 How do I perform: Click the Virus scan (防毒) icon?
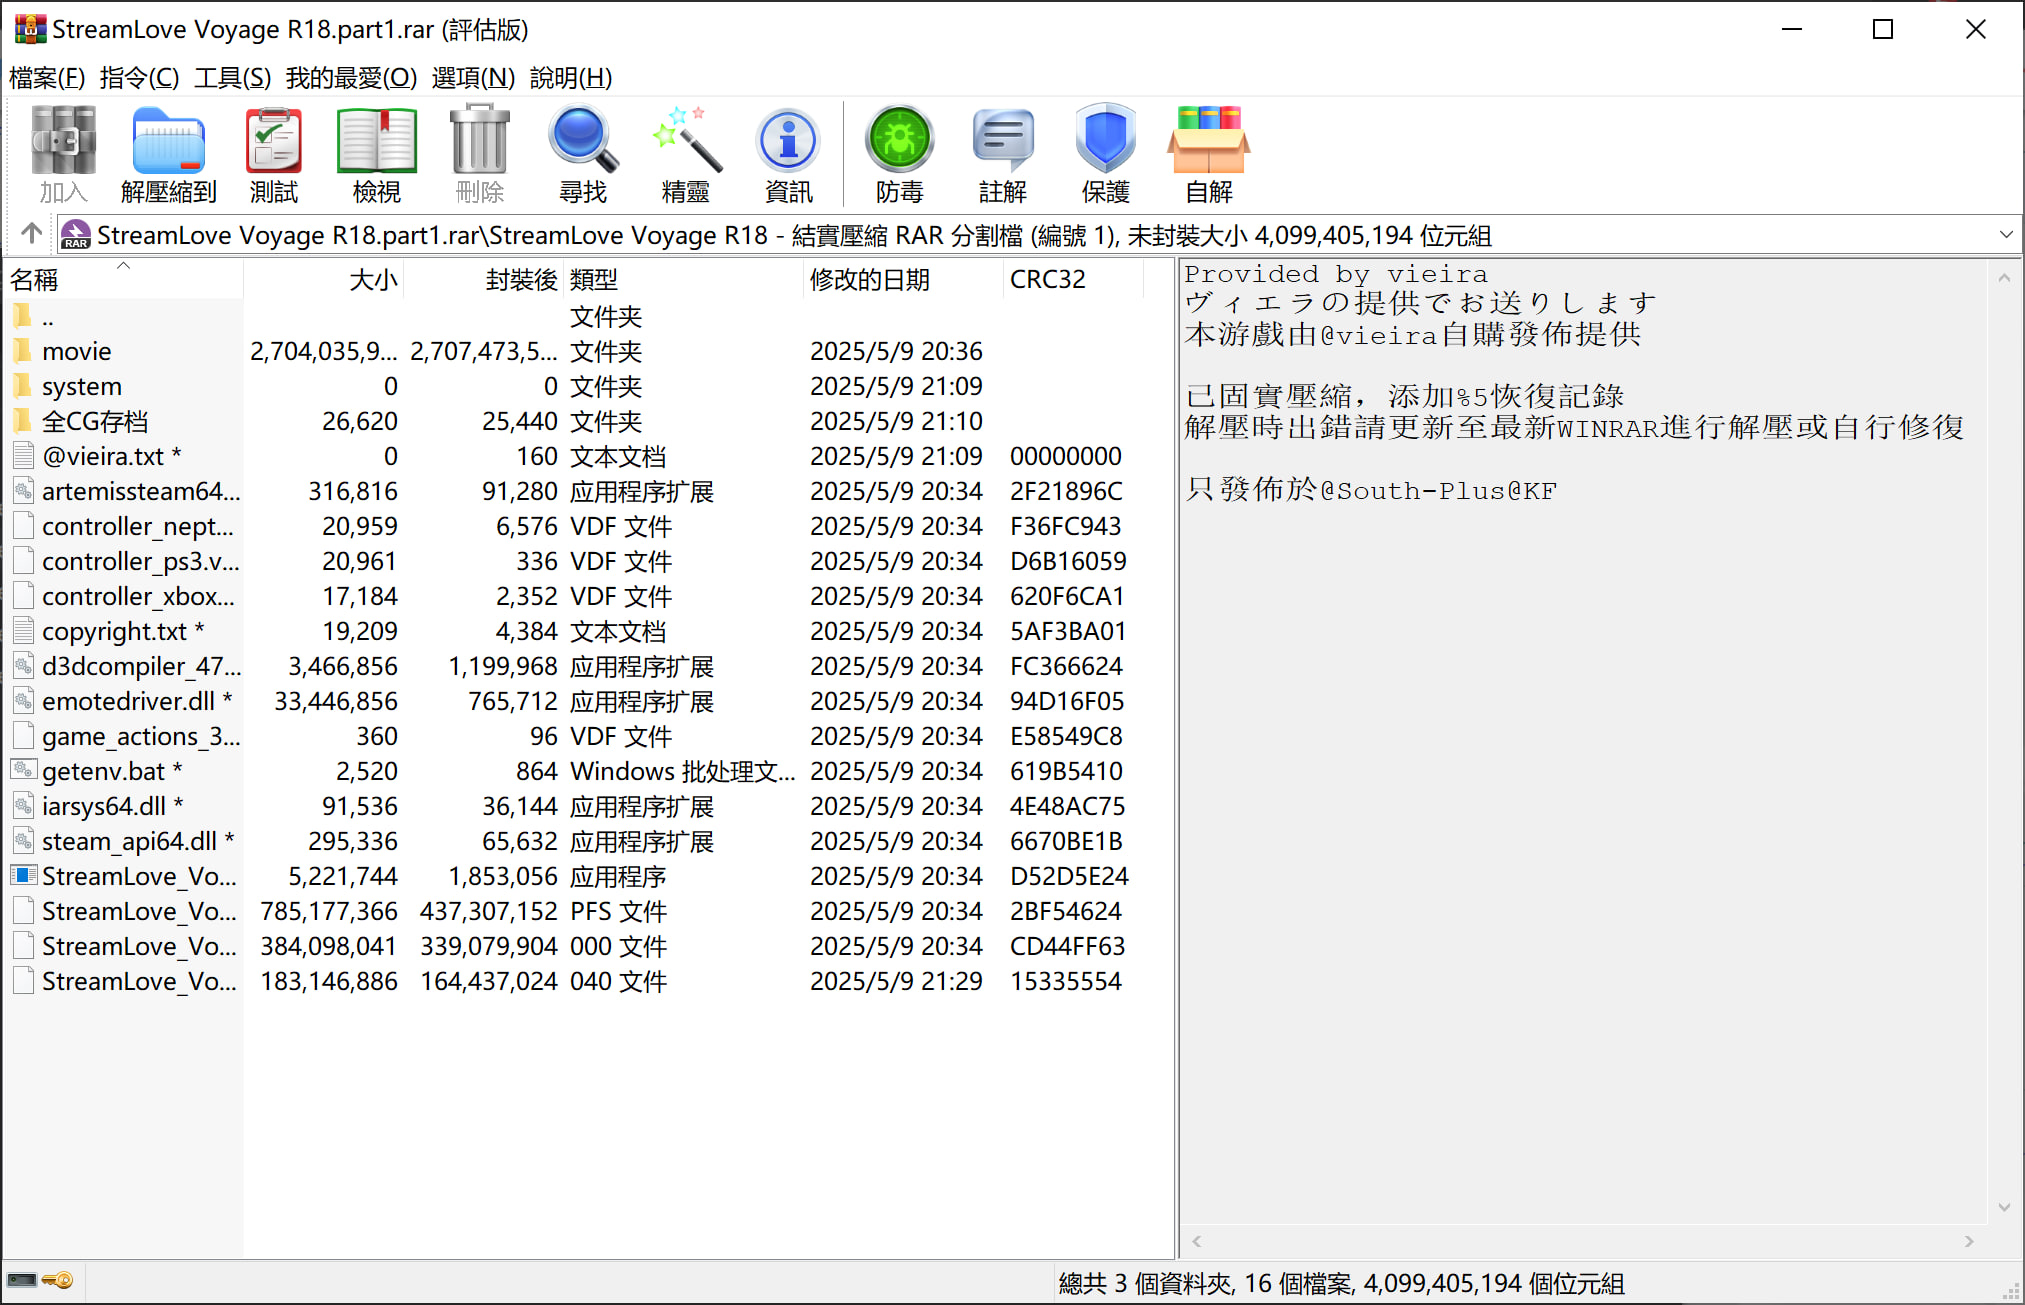coord(899,154)
